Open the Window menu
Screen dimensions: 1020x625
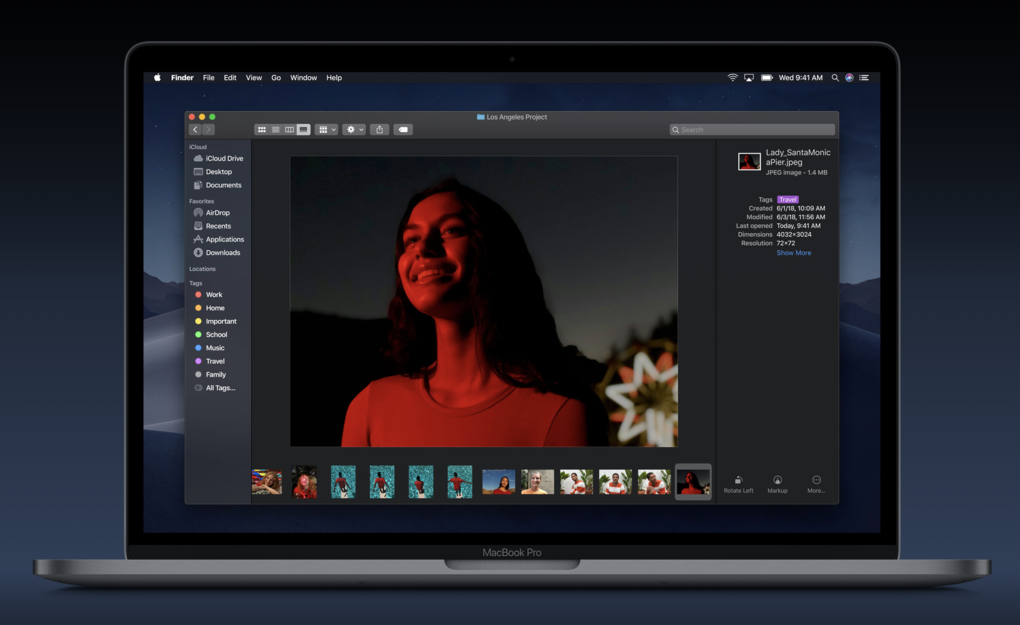(x=303, y=77)
